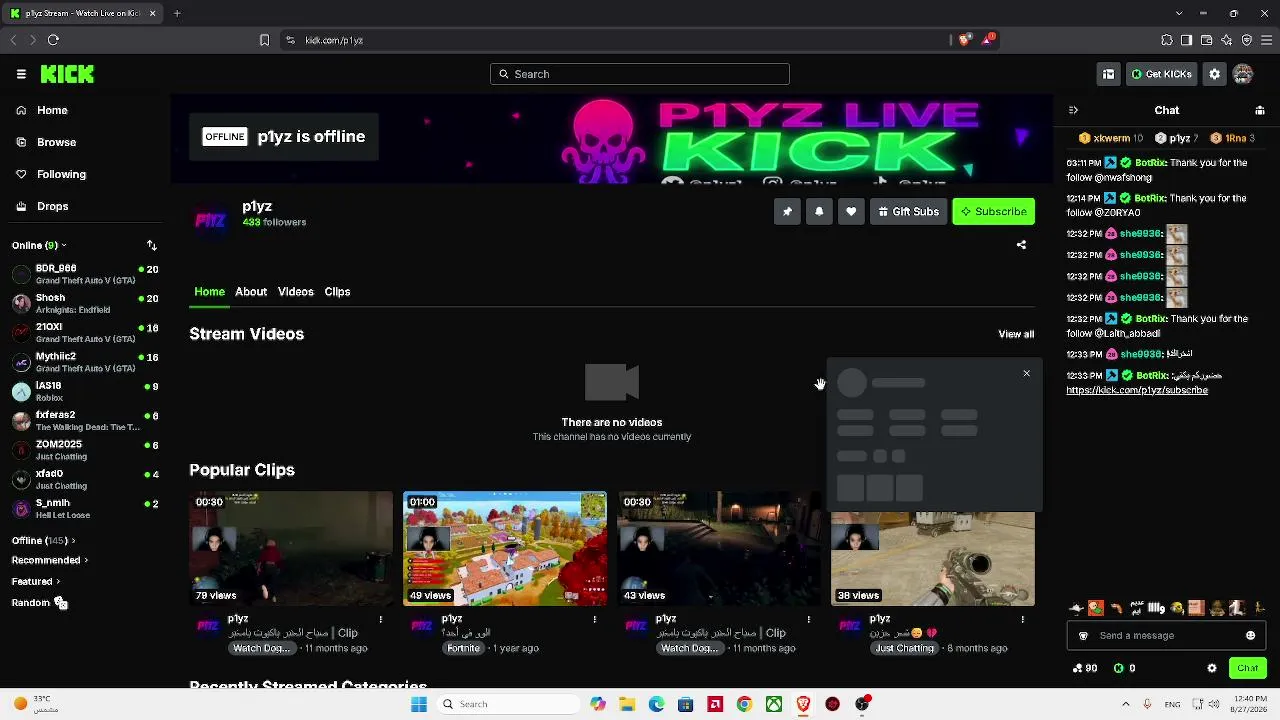Viewport: 1280px width, 720px height.
Task: Open BDR_966 channel in sidebar
Action: point(85,274)
